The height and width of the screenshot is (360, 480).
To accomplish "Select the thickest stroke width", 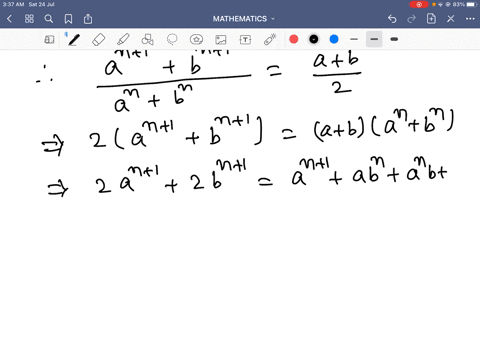I will [x=394, y=39].
